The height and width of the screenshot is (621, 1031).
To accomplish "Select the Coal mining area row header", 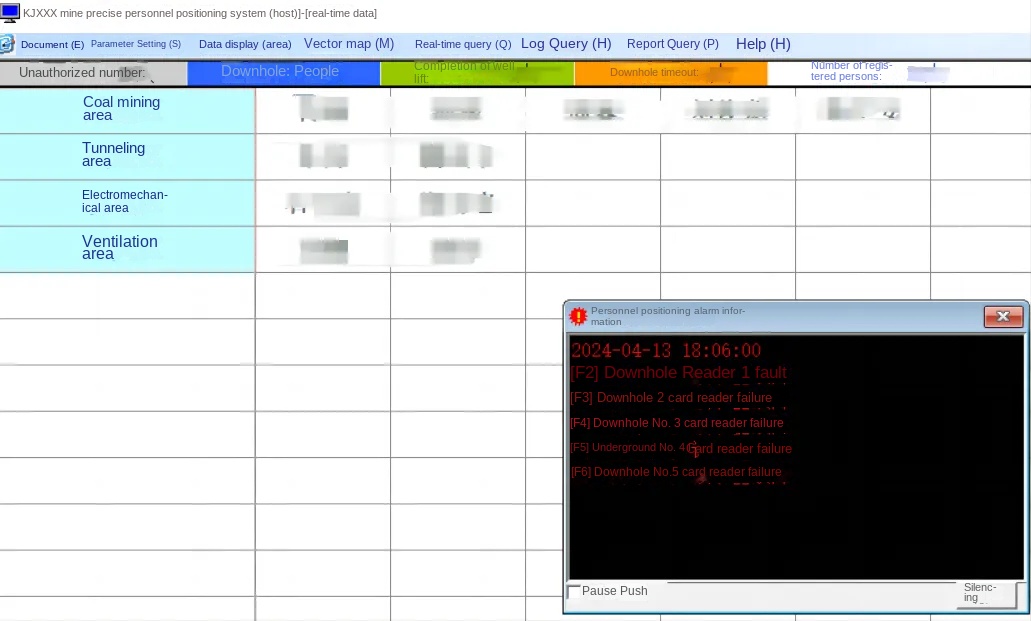I will click(x=128, y=110).
